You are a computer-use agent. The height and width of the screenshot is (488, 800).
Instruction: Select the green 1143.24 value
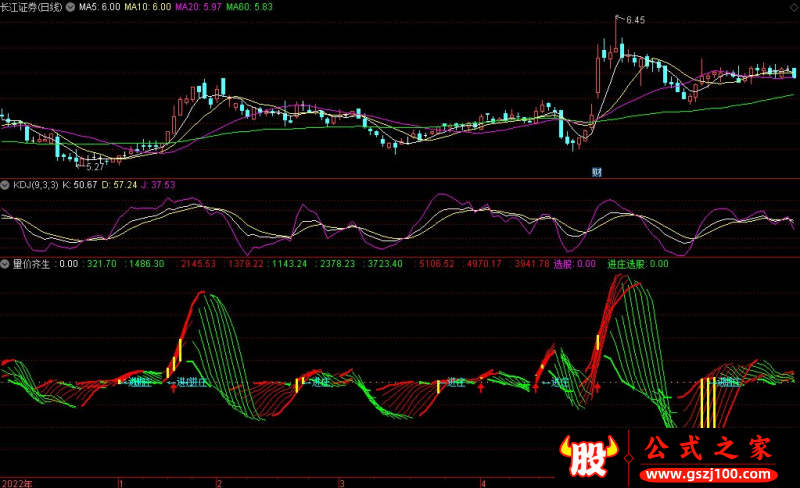(289, 264)
